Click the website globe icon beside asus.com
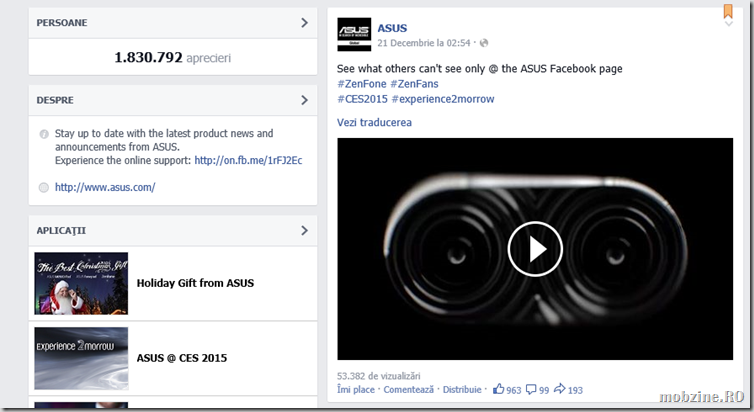Viewport: 754px width, 412px height. click(x=44, y=187)
